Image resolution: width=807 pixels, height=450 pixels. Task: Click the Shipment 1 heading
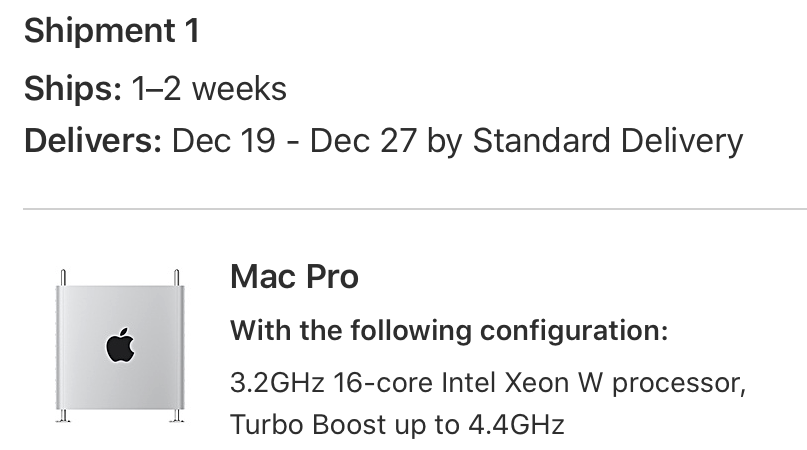[x=112, y=30]
